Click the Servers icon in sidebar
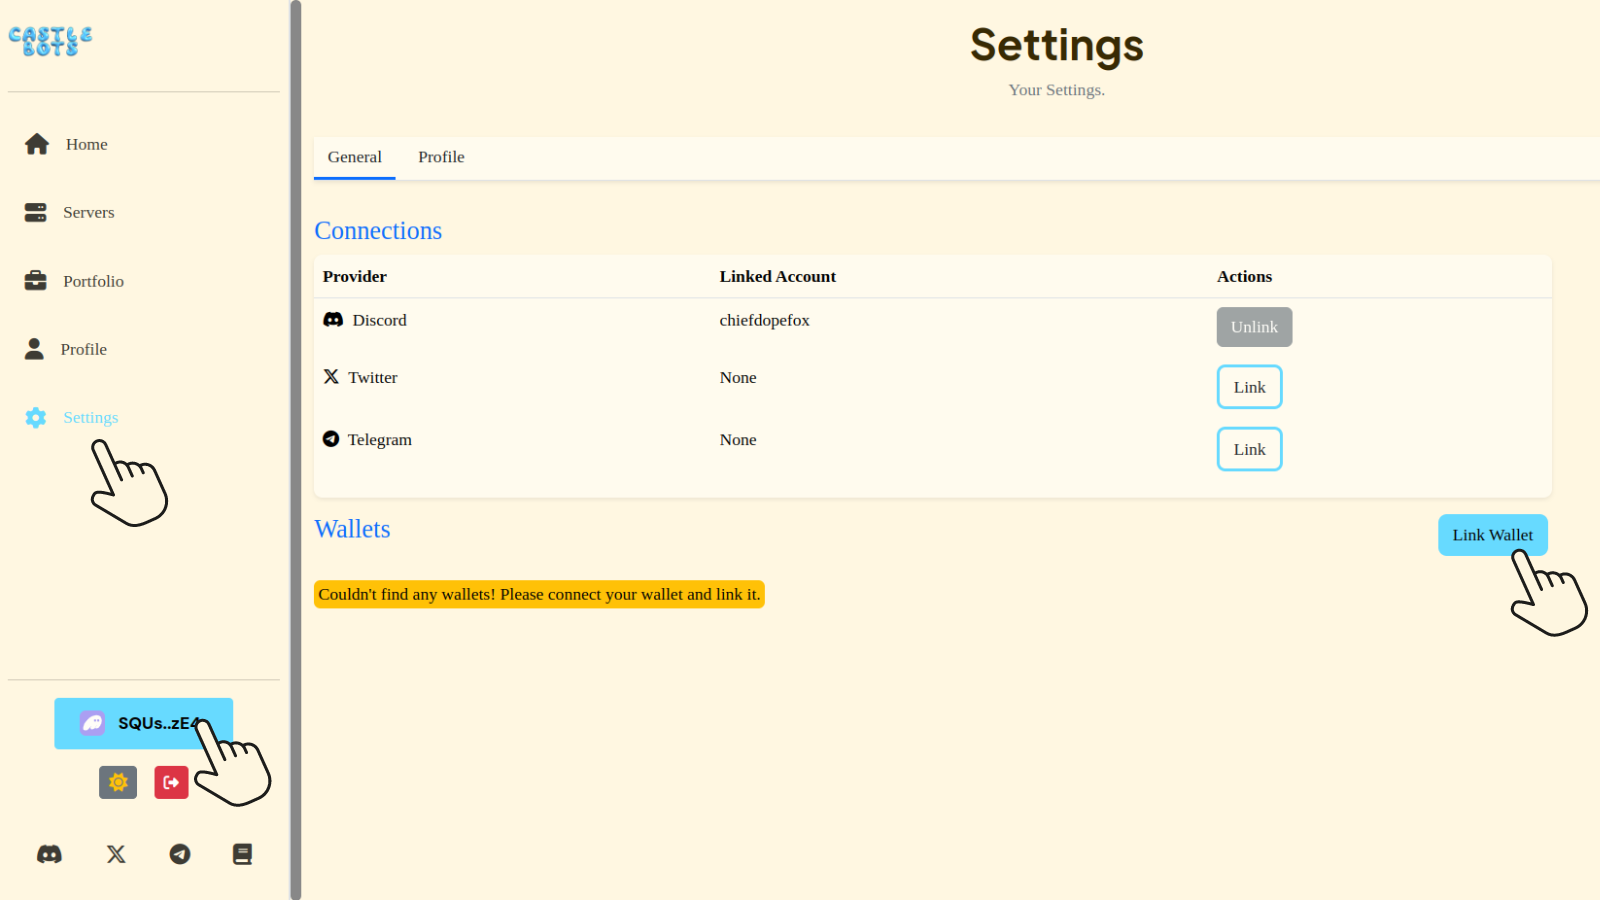 point(36,212)
